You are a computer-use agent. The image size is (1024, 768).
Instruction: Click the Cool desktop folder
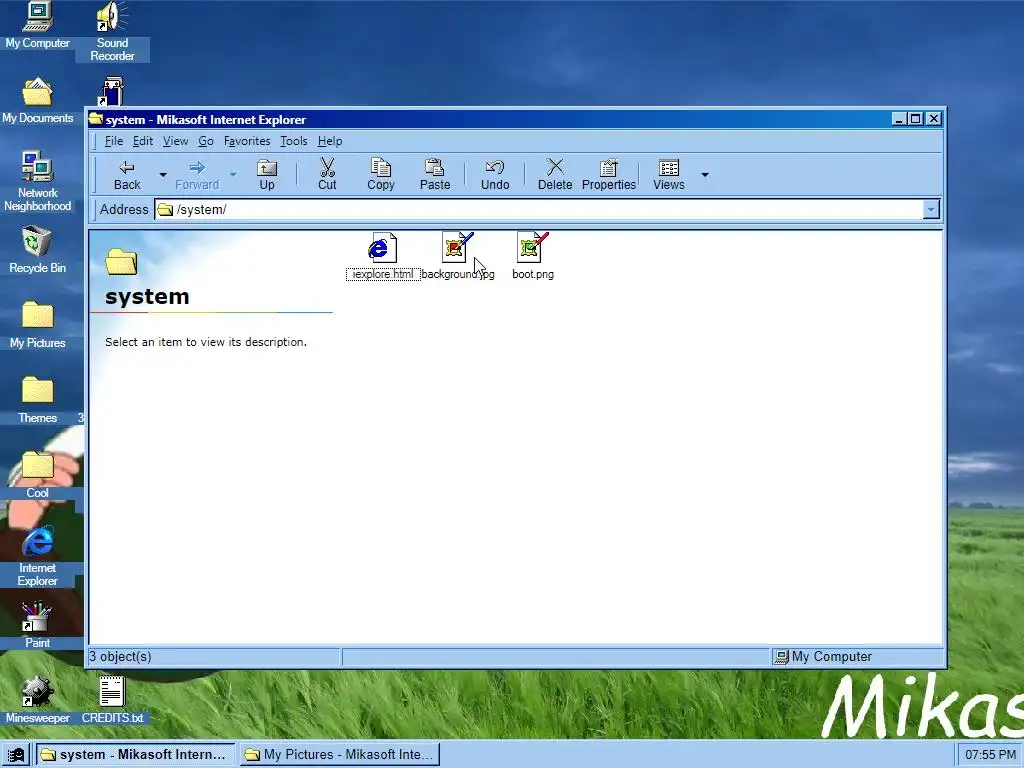pos(37,475)
